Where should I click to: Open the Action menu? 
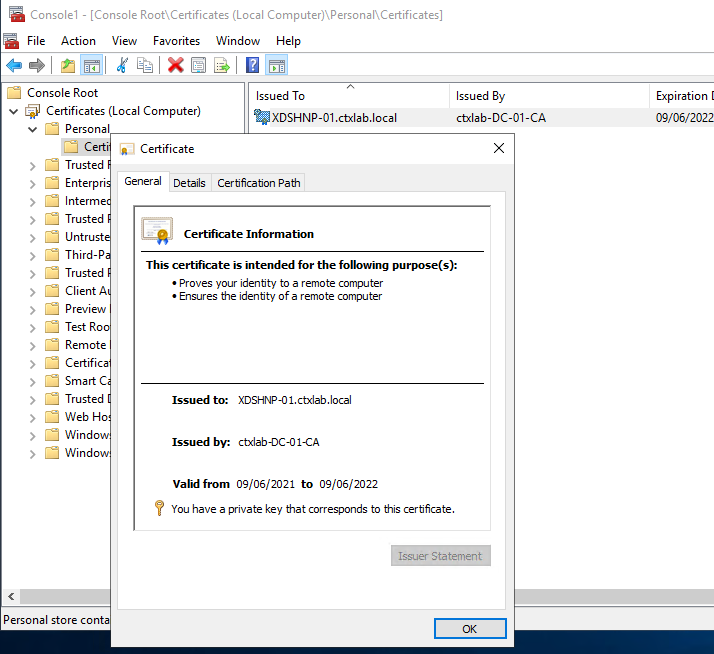[78, 41]
